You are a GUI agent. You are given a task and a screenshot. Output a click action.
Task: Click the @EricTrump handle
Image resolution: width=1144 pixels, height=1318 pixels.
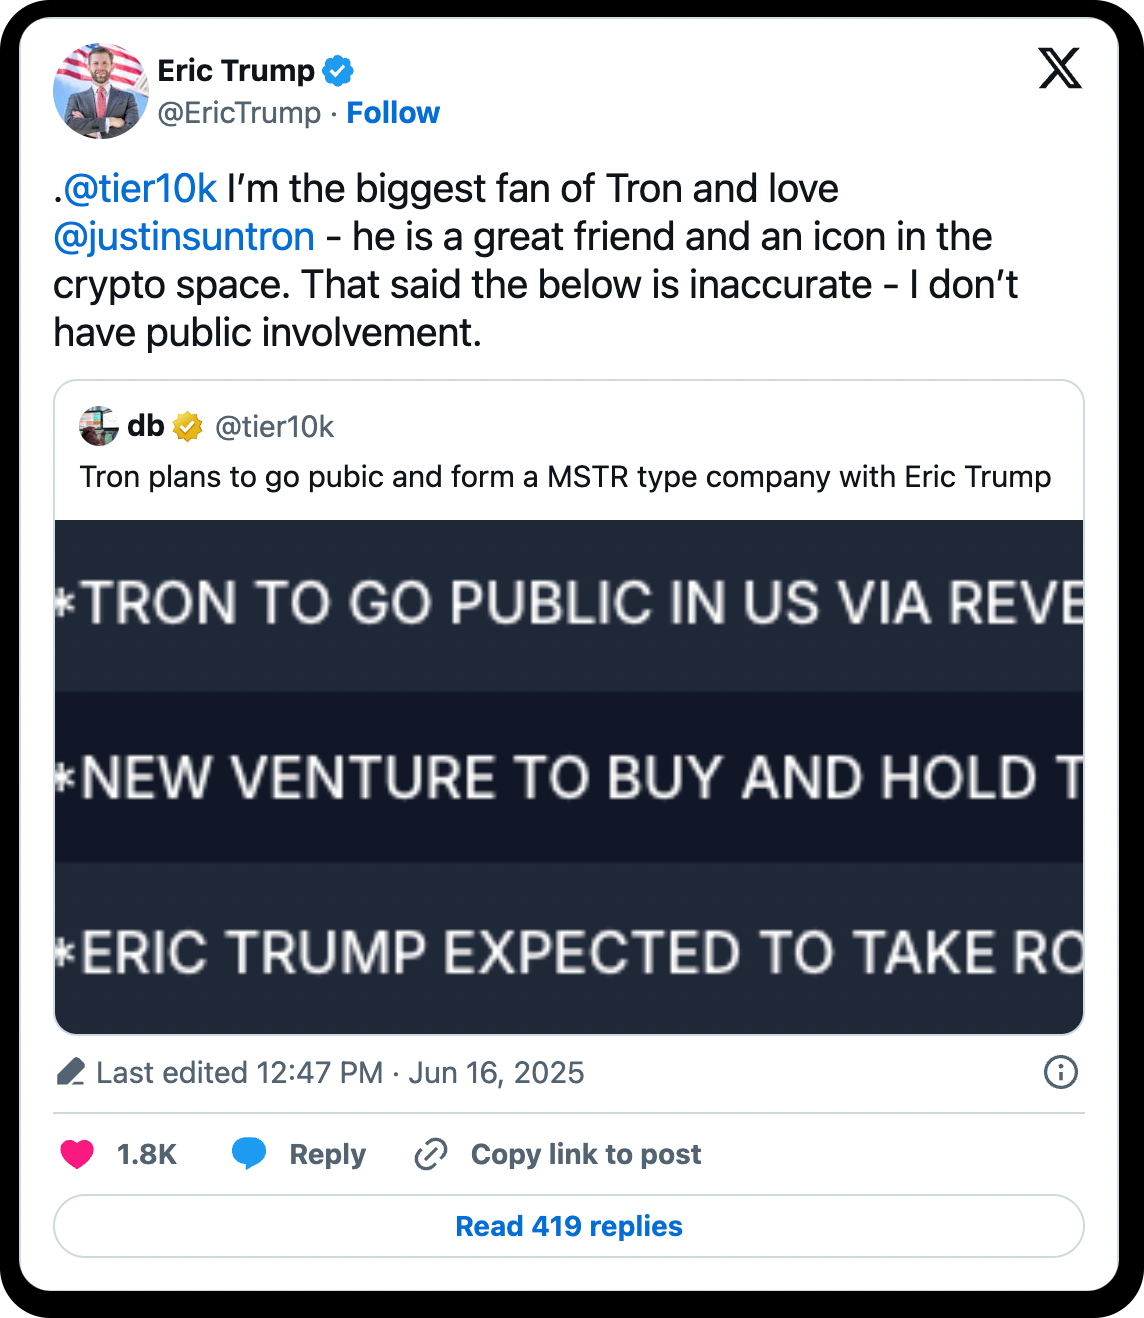(239, 113)
